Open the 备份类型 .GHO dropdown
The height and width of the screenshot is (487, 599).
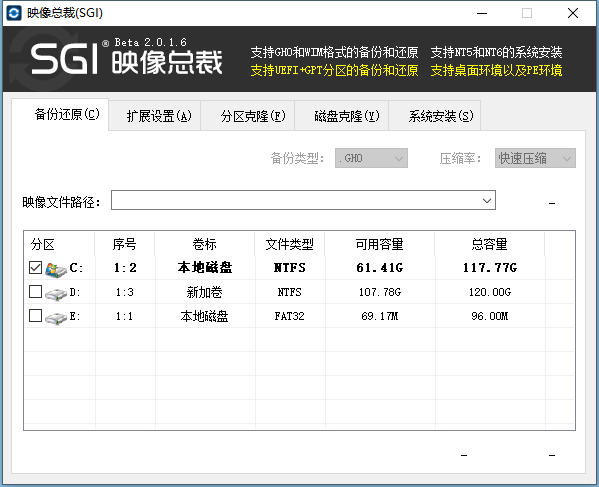371,158
